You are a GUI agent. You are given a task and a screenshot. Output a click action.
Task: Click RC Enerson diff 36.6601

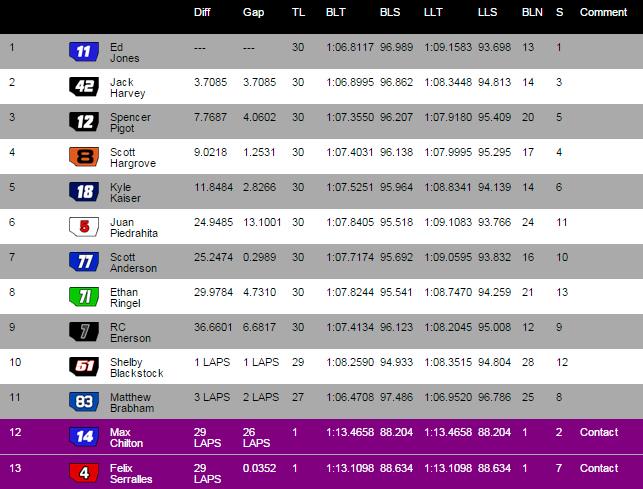[213, 327]
